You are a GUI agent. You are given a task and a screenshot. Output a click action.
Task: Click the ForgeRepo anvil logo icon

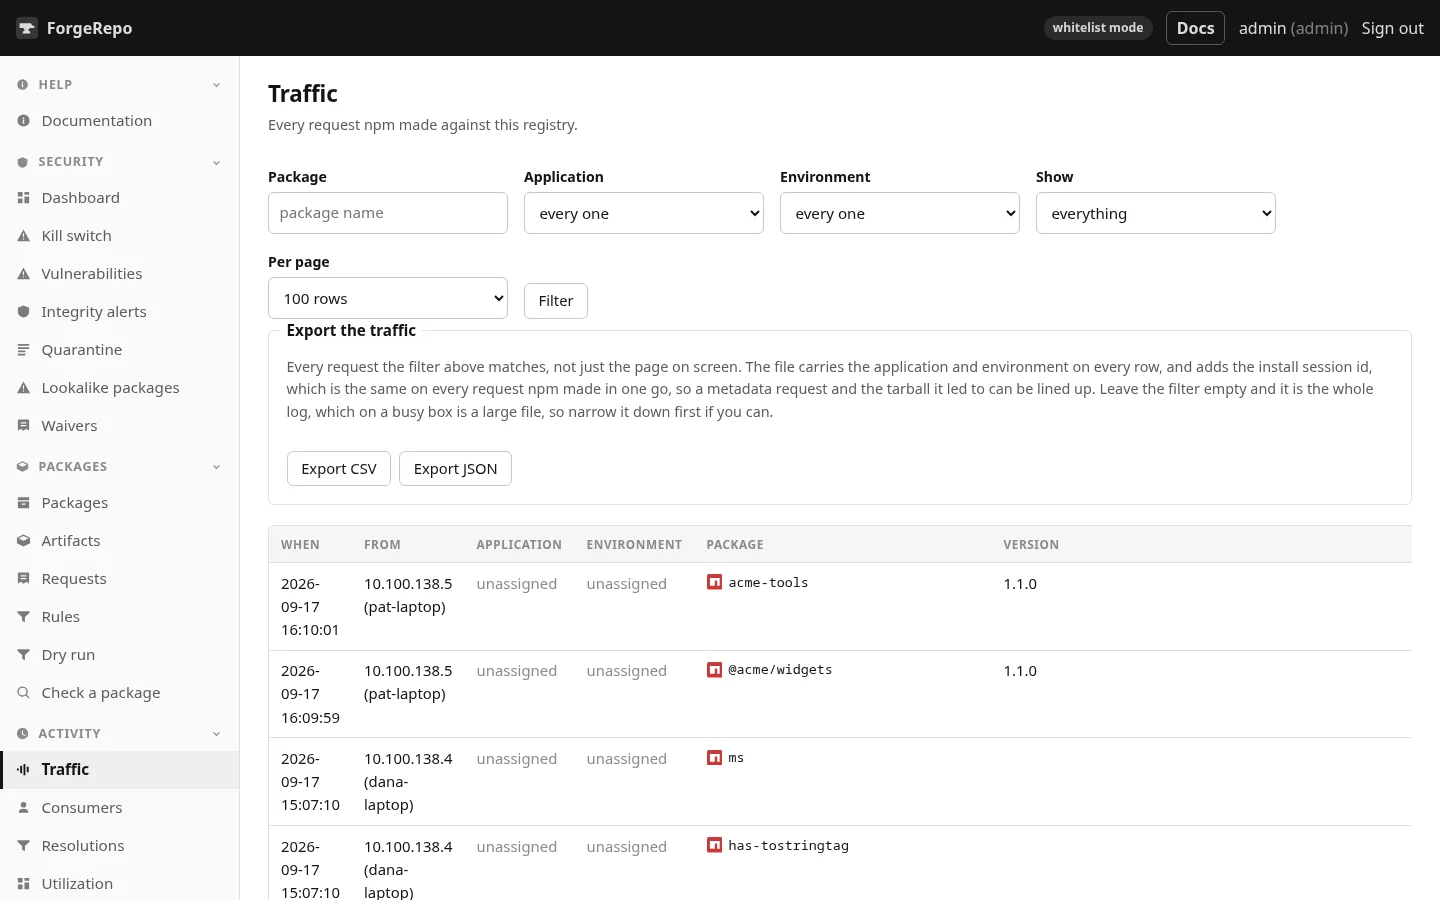click(27, 28)
